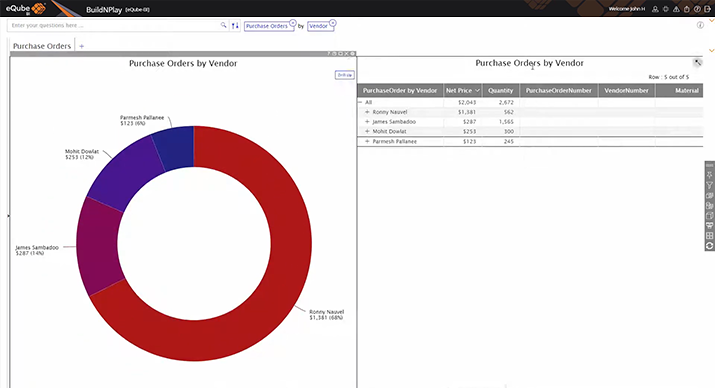The height and width of the screenshot is (388, 715).
Task: Click the top orange chevron at right edge
Action: (711, 21)
